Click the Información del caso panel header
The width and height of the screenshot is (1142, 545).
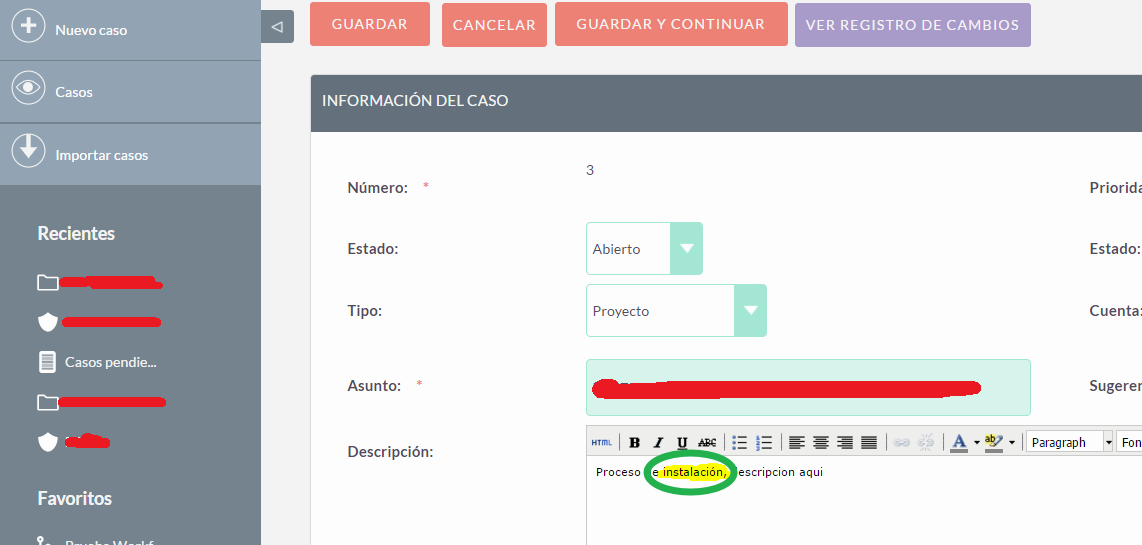[726, 101]
